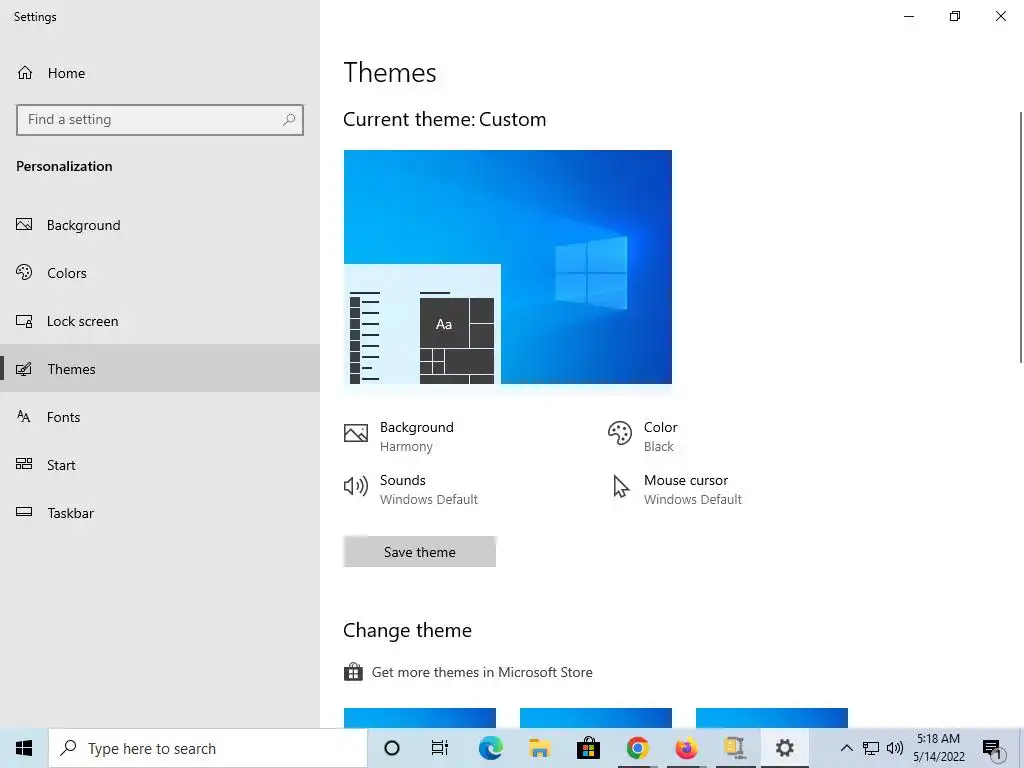Open File Explorer from taskbar
Image resolution: width=1024 pixels, height=768 pixels.
pos(539,748)
